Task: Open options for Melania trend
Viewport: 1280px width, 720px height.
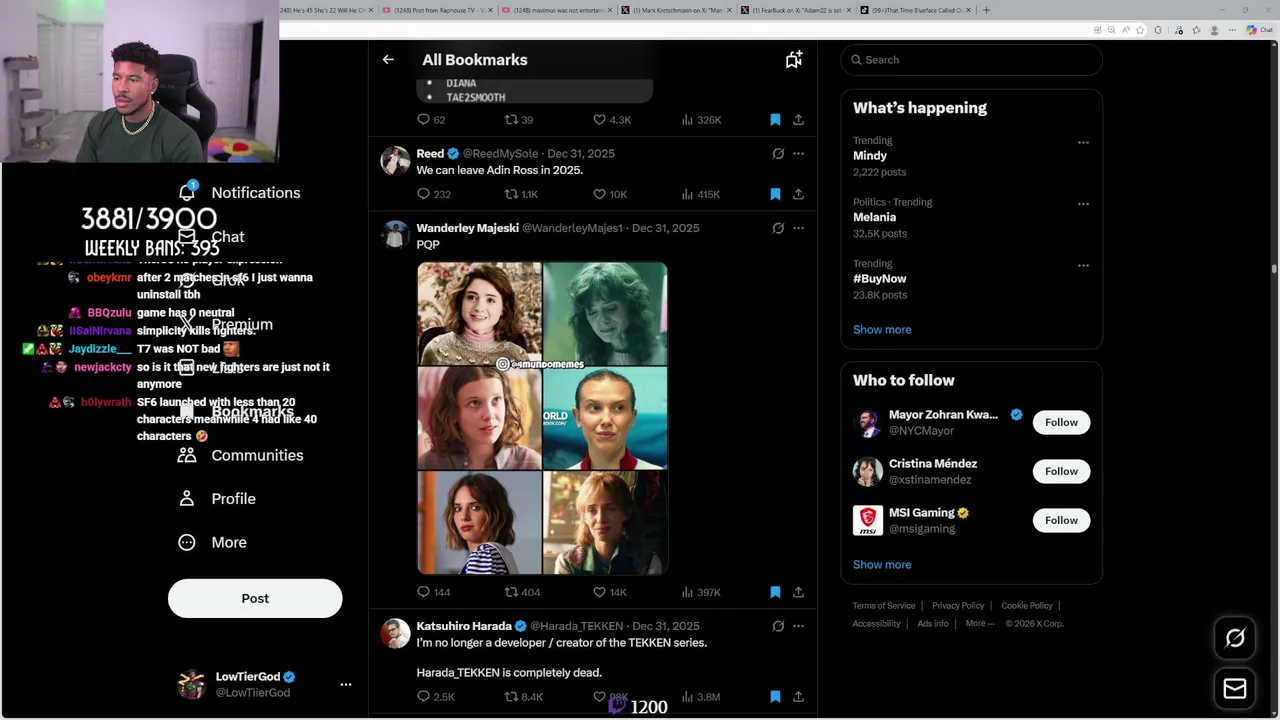Action: click(1083, 204)
